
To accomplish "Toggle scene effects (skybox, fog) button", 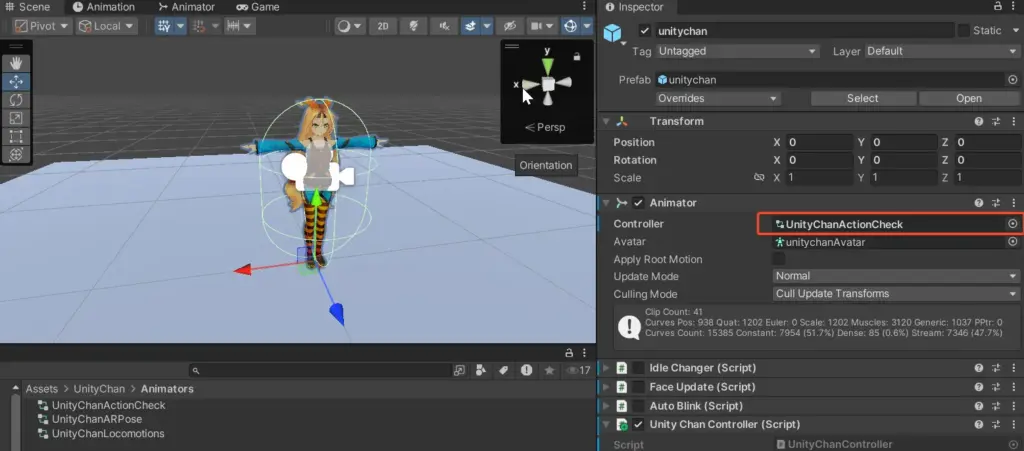I will tap(470, 26).
